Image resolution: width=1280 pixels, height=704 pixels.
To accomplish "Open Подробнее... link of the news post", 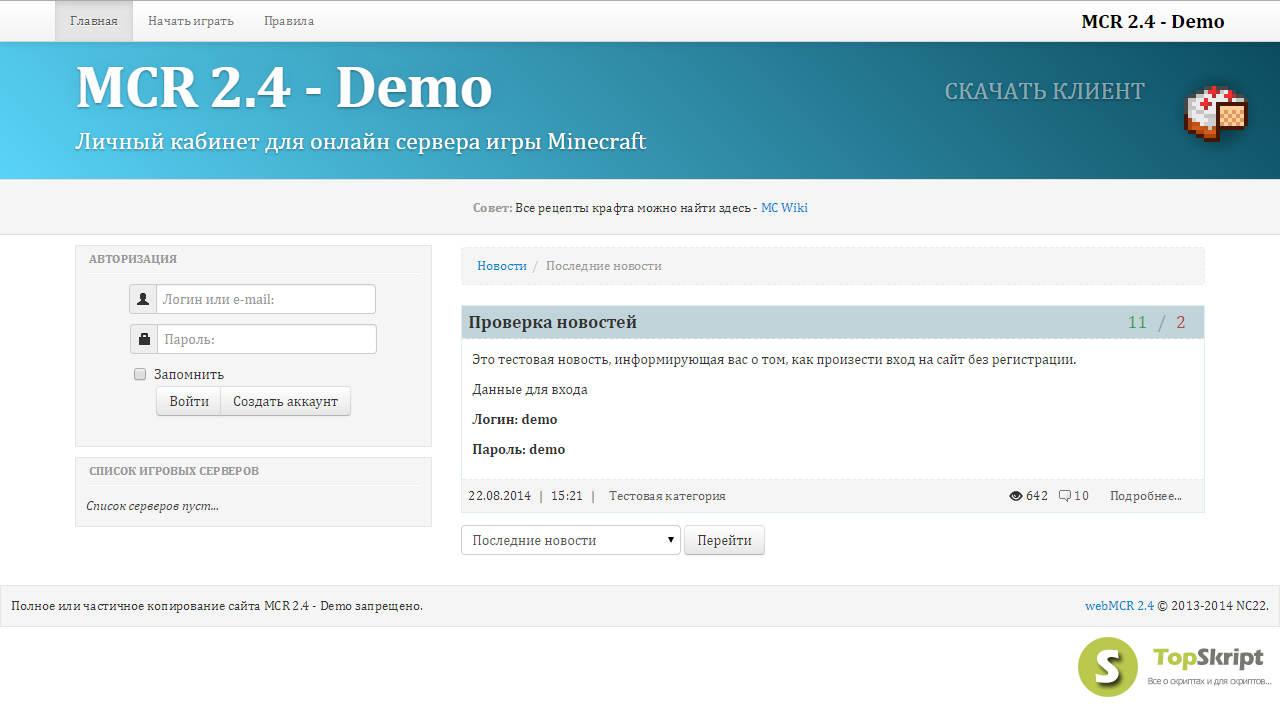I will (x=1146, y=496).
